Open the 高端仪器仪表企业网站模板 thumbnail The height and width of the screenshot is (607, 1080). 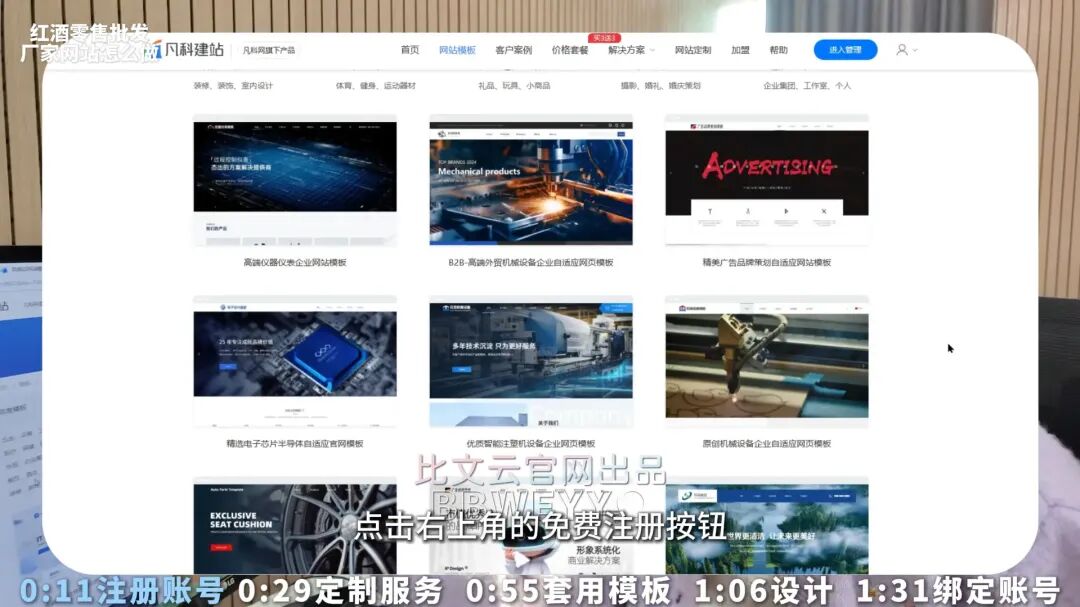click(x=295, y=180)
